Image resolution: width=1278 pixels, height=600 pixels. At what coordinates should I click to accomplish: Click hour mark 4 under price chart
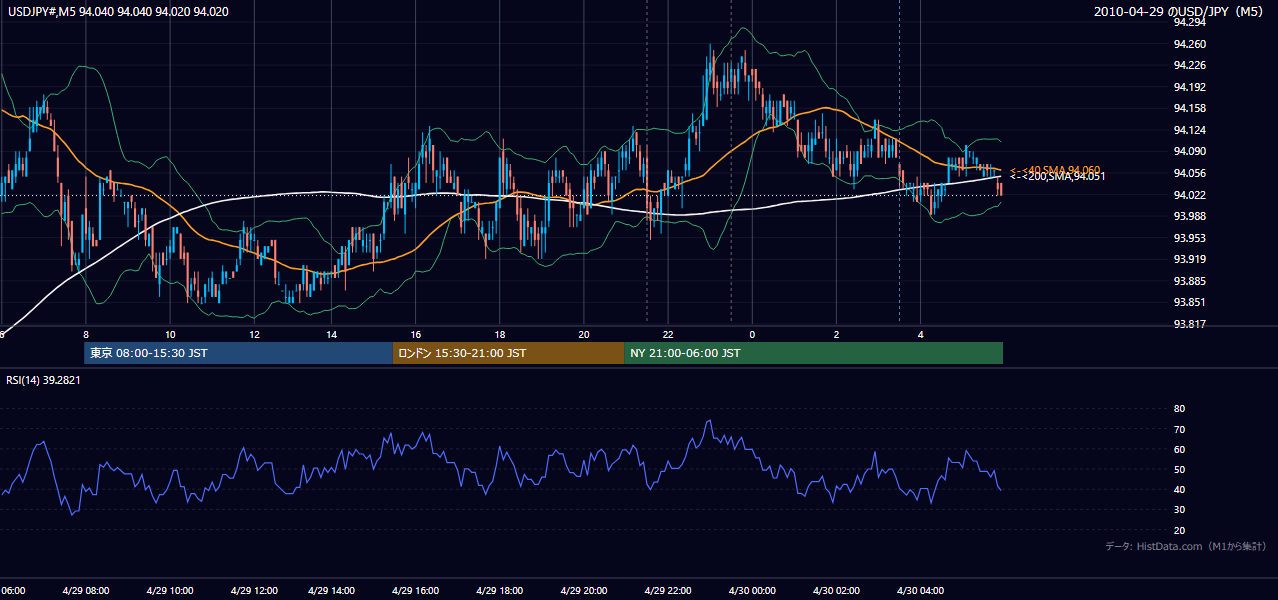[920, 334]
